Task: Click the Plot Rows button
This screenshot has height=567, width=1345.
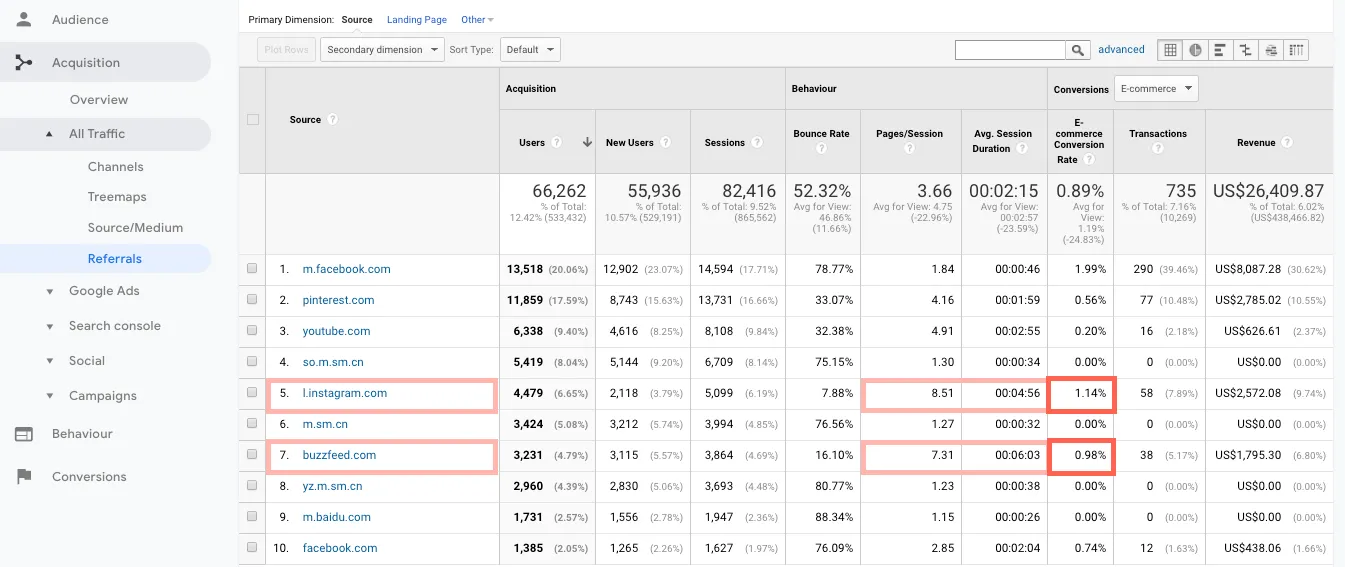Action: coord(288,50)
